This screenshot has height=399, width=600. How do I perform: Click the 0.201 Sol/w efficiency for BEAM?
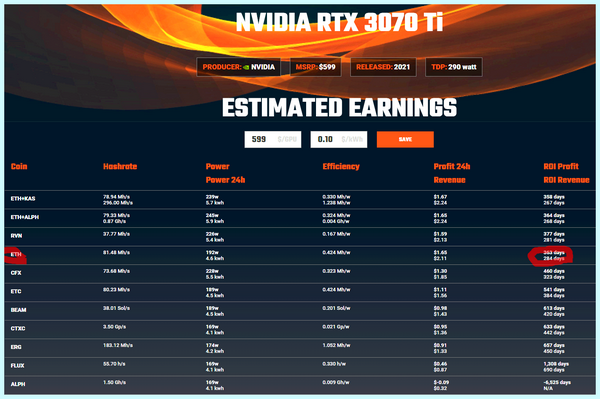pyautogui.click(x=336, y=308)
